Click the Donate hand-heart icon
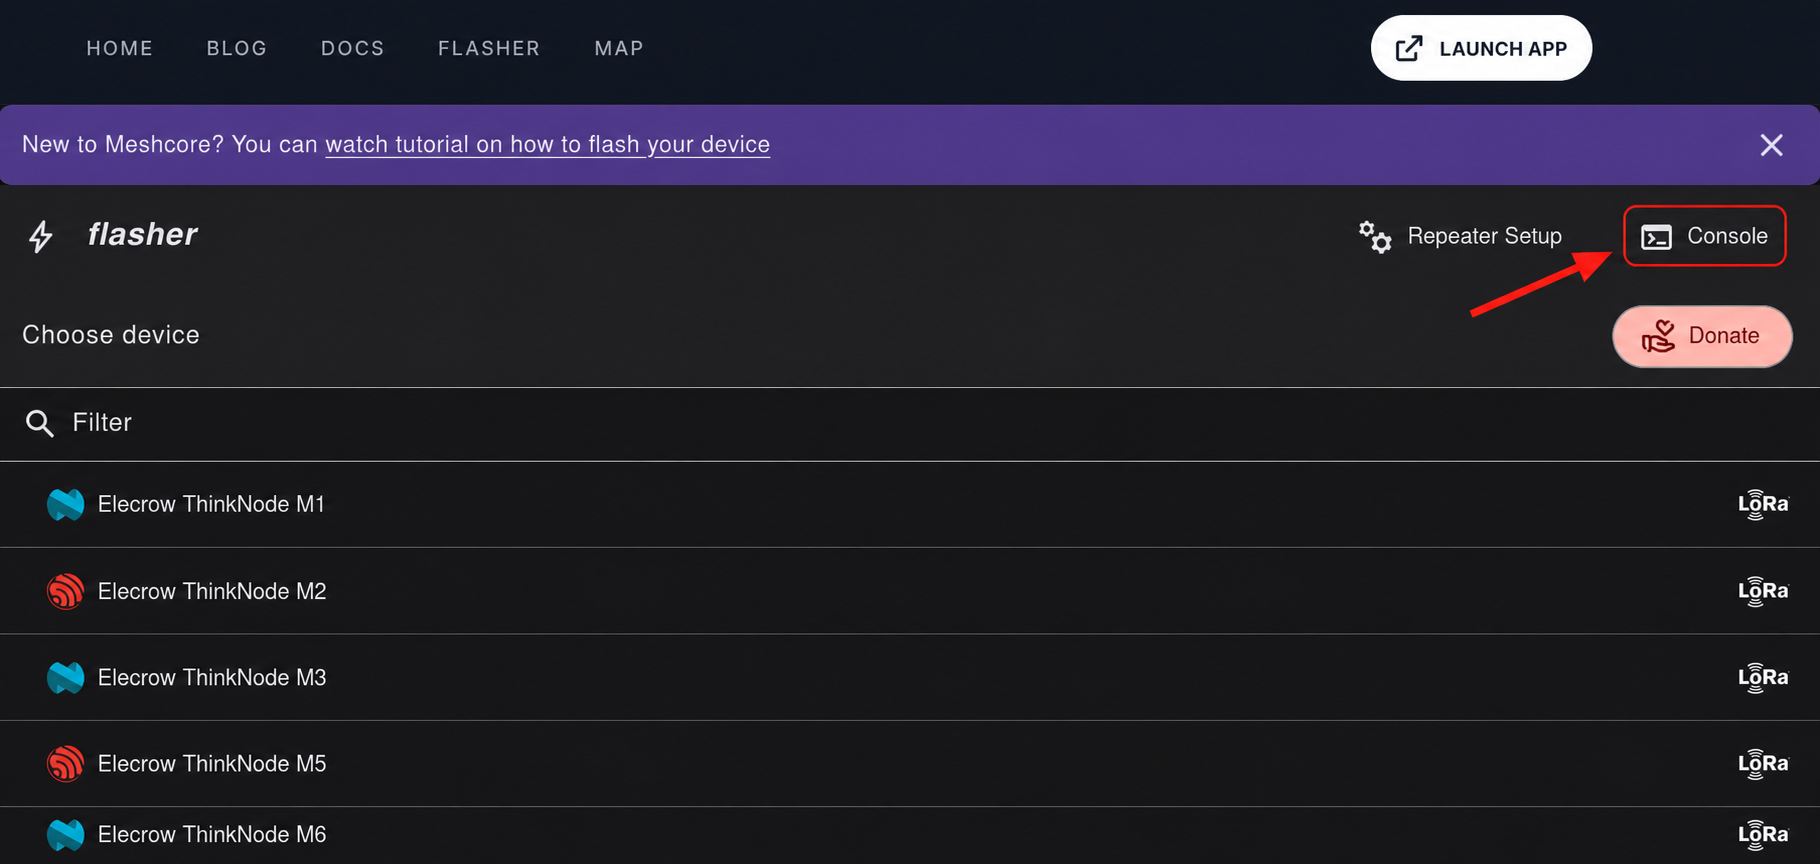 [x=1658, y=336]
